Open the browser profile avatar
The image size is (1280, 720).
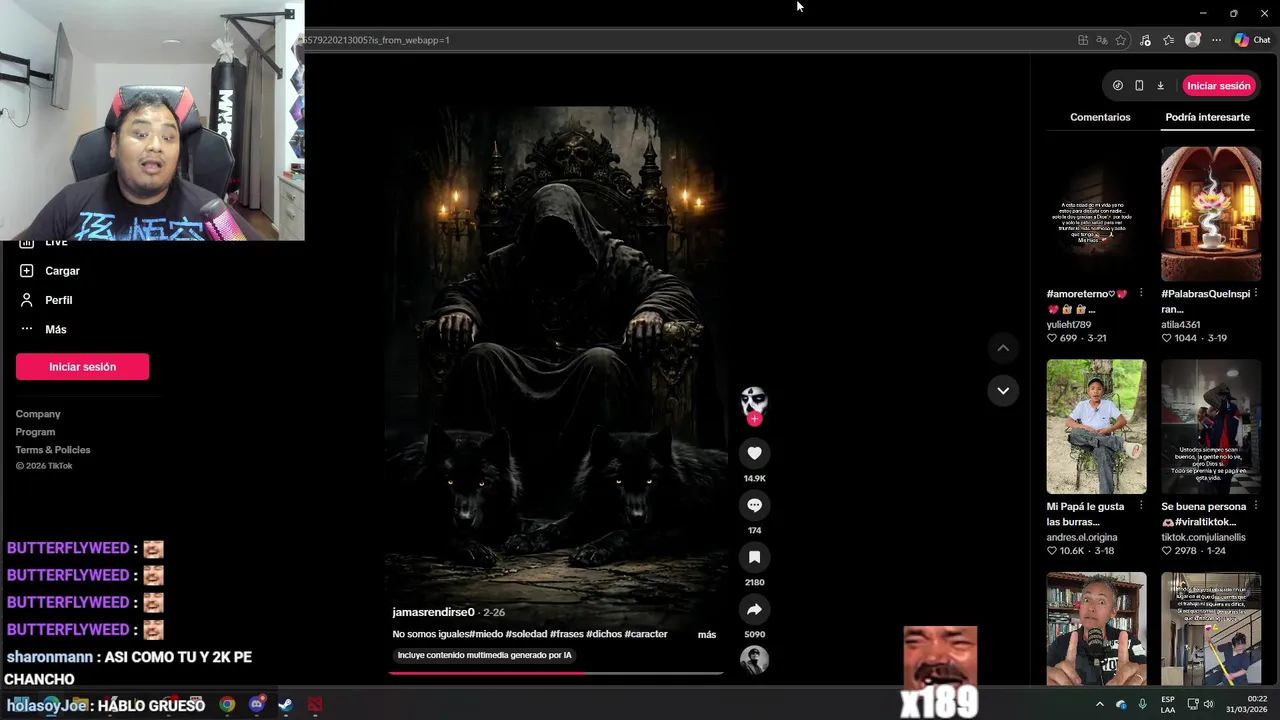click(x=1192, y=40)
